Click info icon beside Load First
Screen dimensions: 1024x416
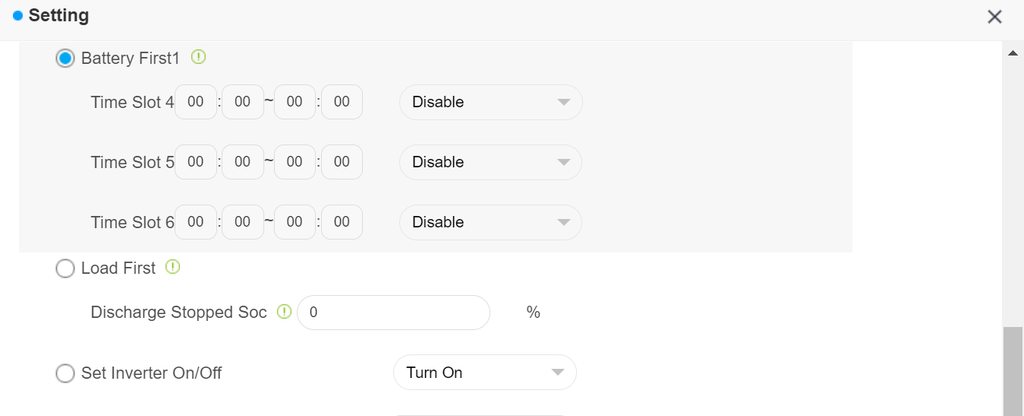[173, 267]
